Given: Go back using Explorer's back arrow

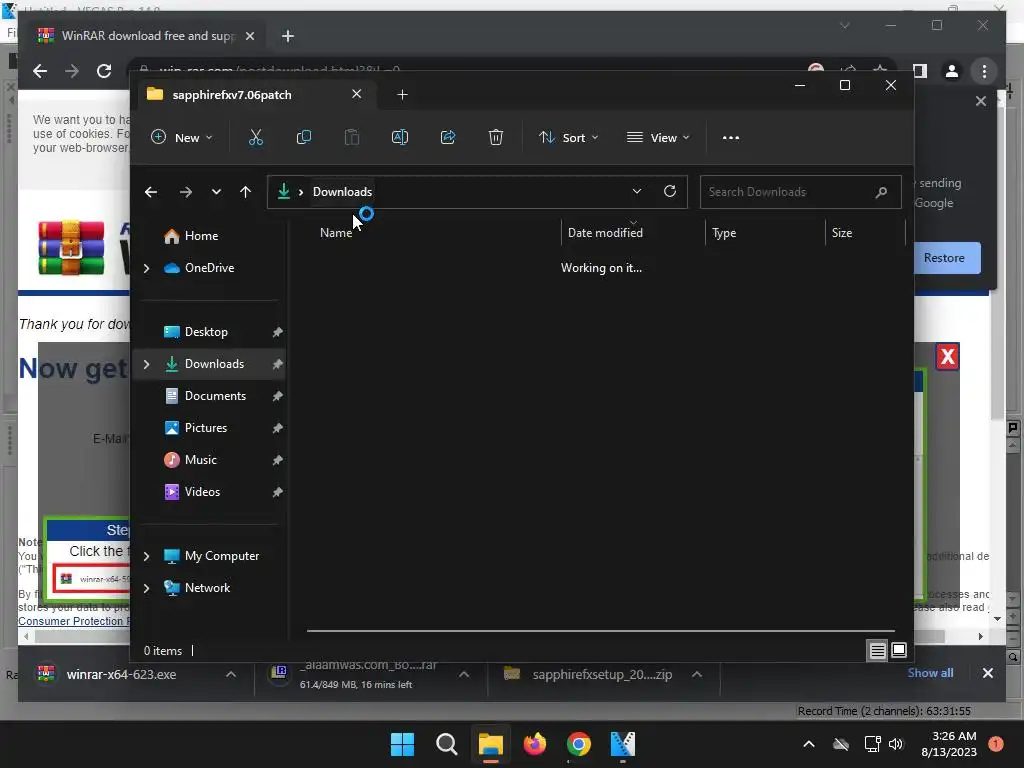Looking at the screenshot, I should [x=151, y=192].
